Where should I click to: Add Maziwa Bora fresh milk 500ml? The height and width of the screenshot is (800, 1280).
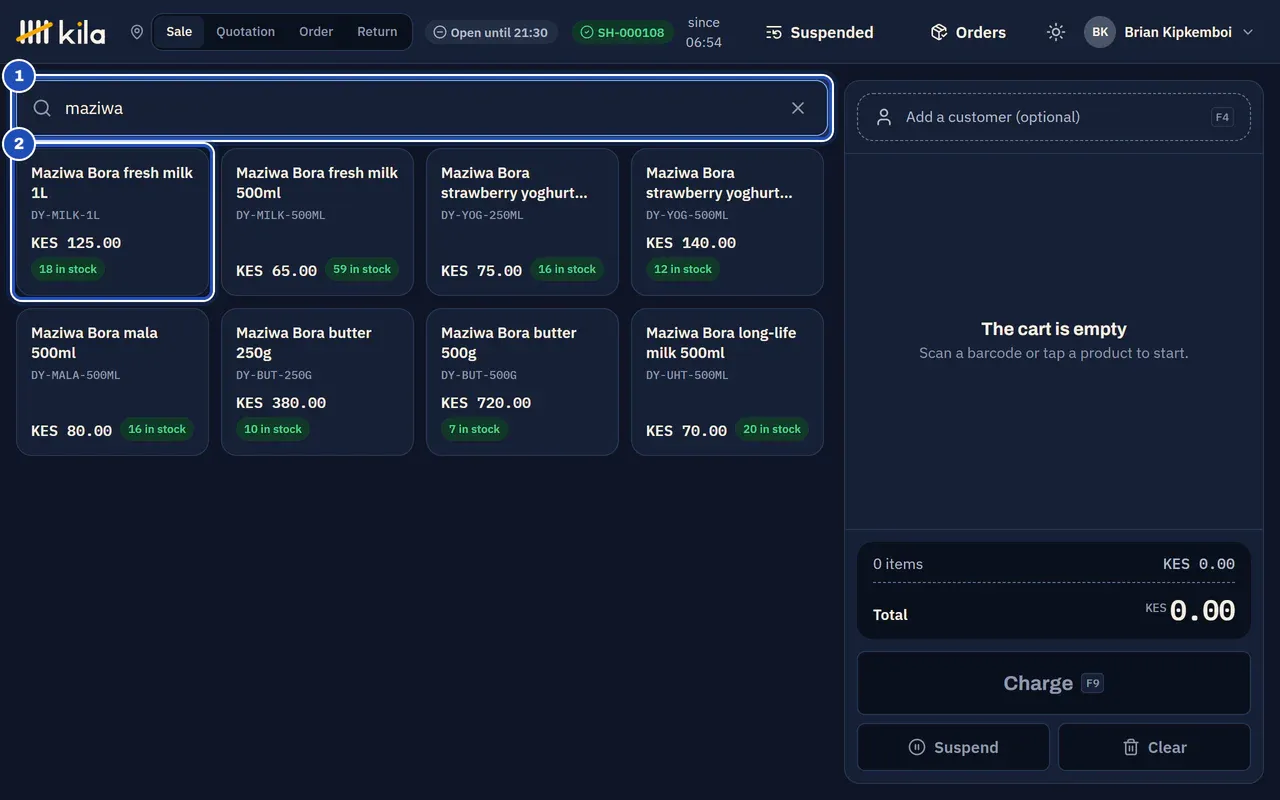tap(317, 222)
